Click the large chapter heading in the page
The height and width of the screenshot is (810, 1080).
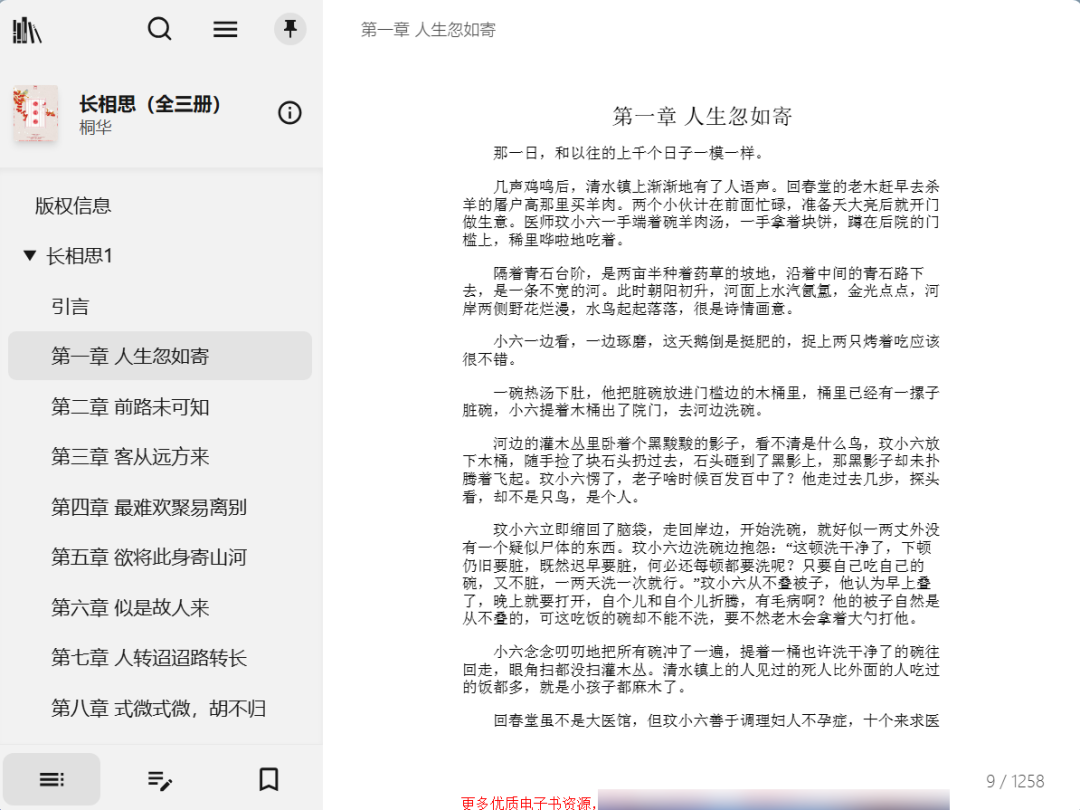[x=702, y=116]
